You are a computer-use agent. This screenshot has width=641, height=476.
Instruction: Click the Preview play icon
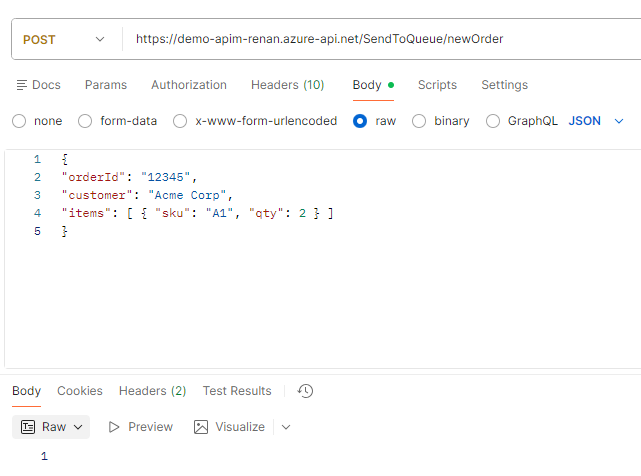point(114,427)
